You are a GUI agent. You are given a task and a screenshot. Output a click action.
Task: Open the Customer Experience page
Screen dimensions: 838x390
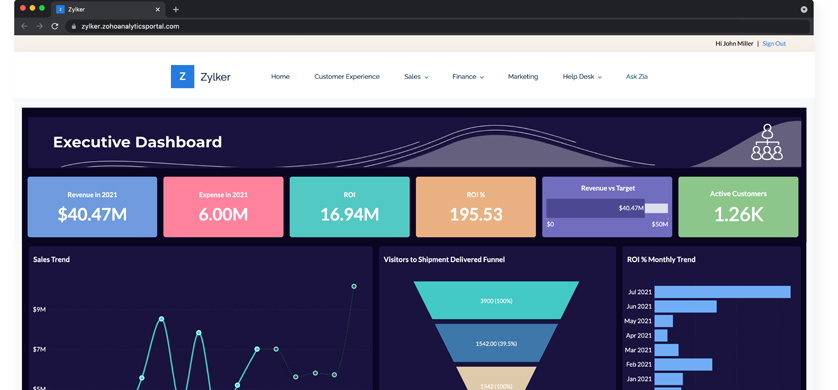pos(347,76)
